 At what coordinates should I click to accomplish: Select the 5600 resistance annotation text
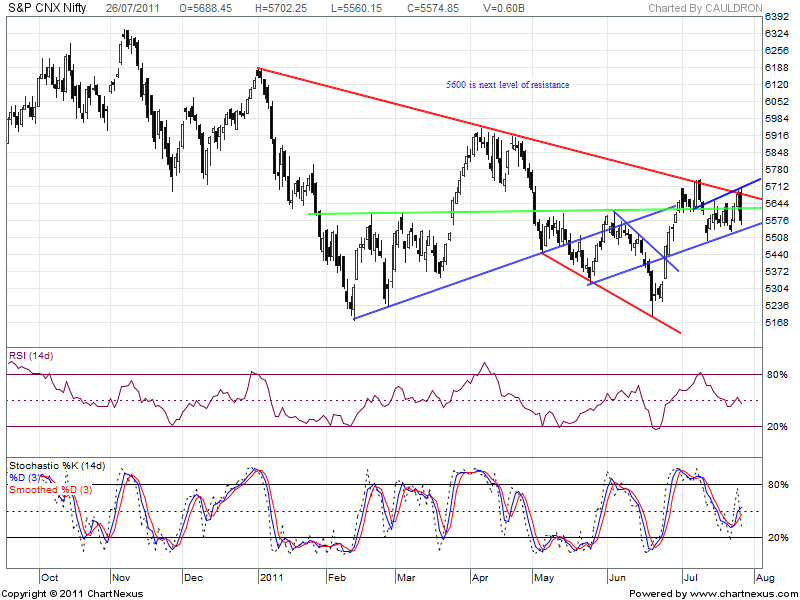click(507, 85)
